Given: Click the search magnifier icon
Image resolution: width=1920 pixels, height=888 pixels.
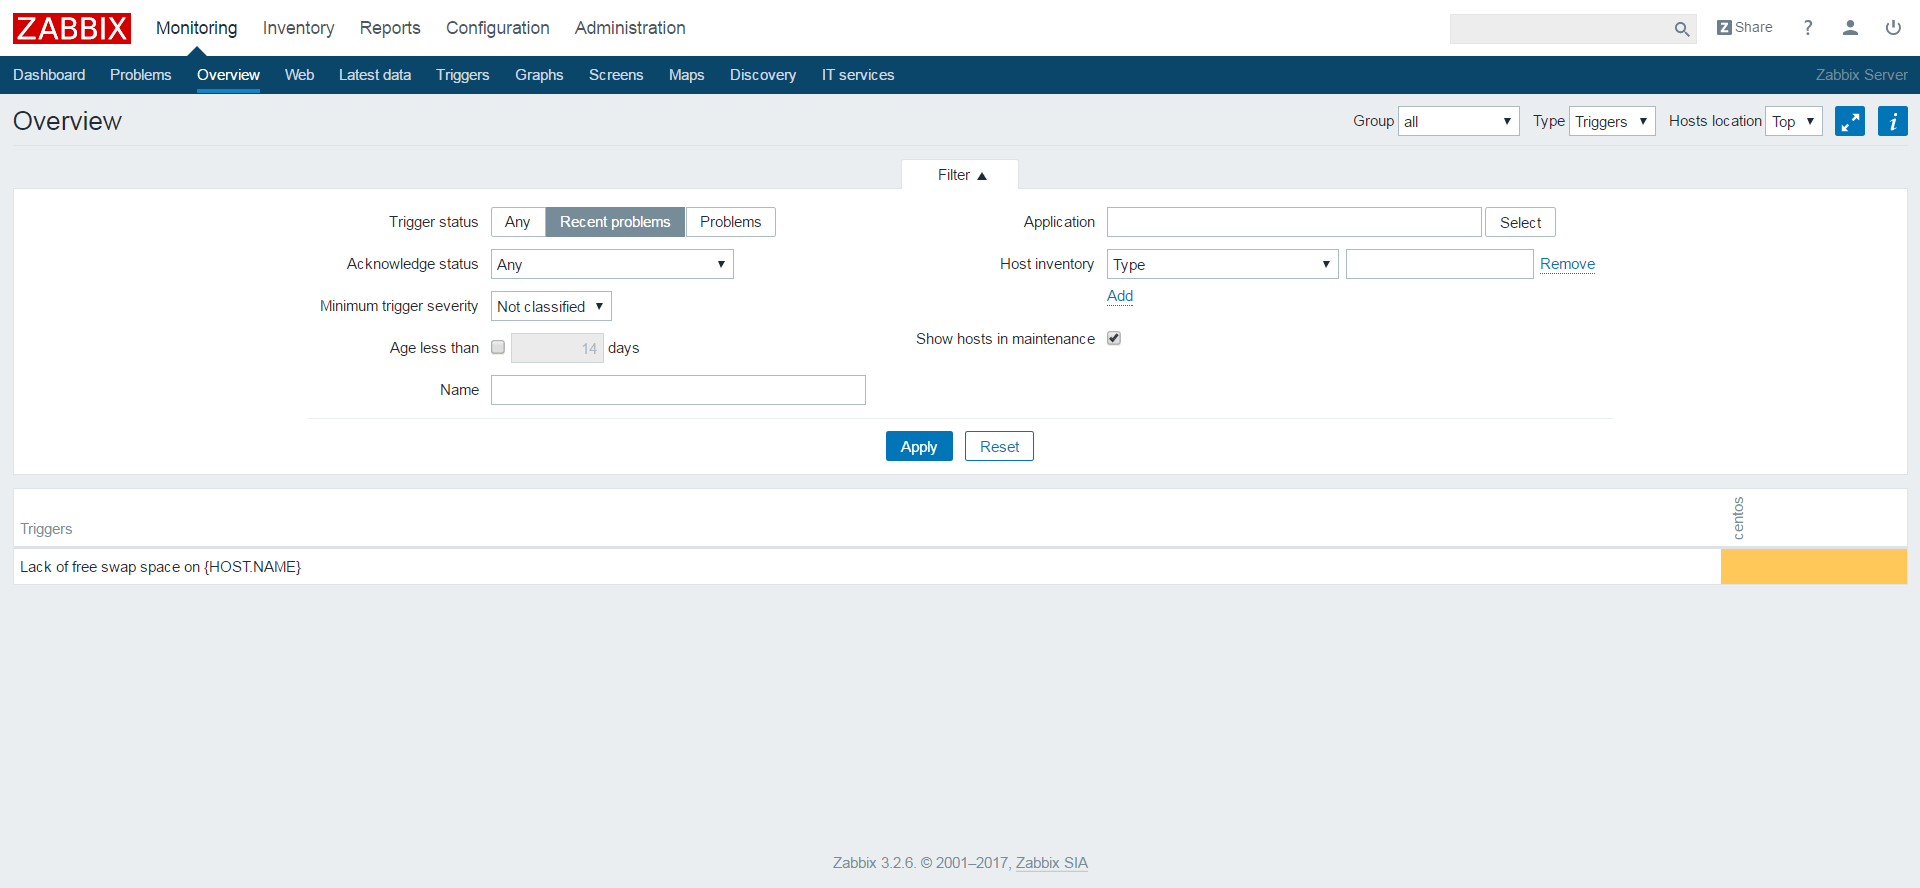Looking at the screenshot, I should 1682,29.
